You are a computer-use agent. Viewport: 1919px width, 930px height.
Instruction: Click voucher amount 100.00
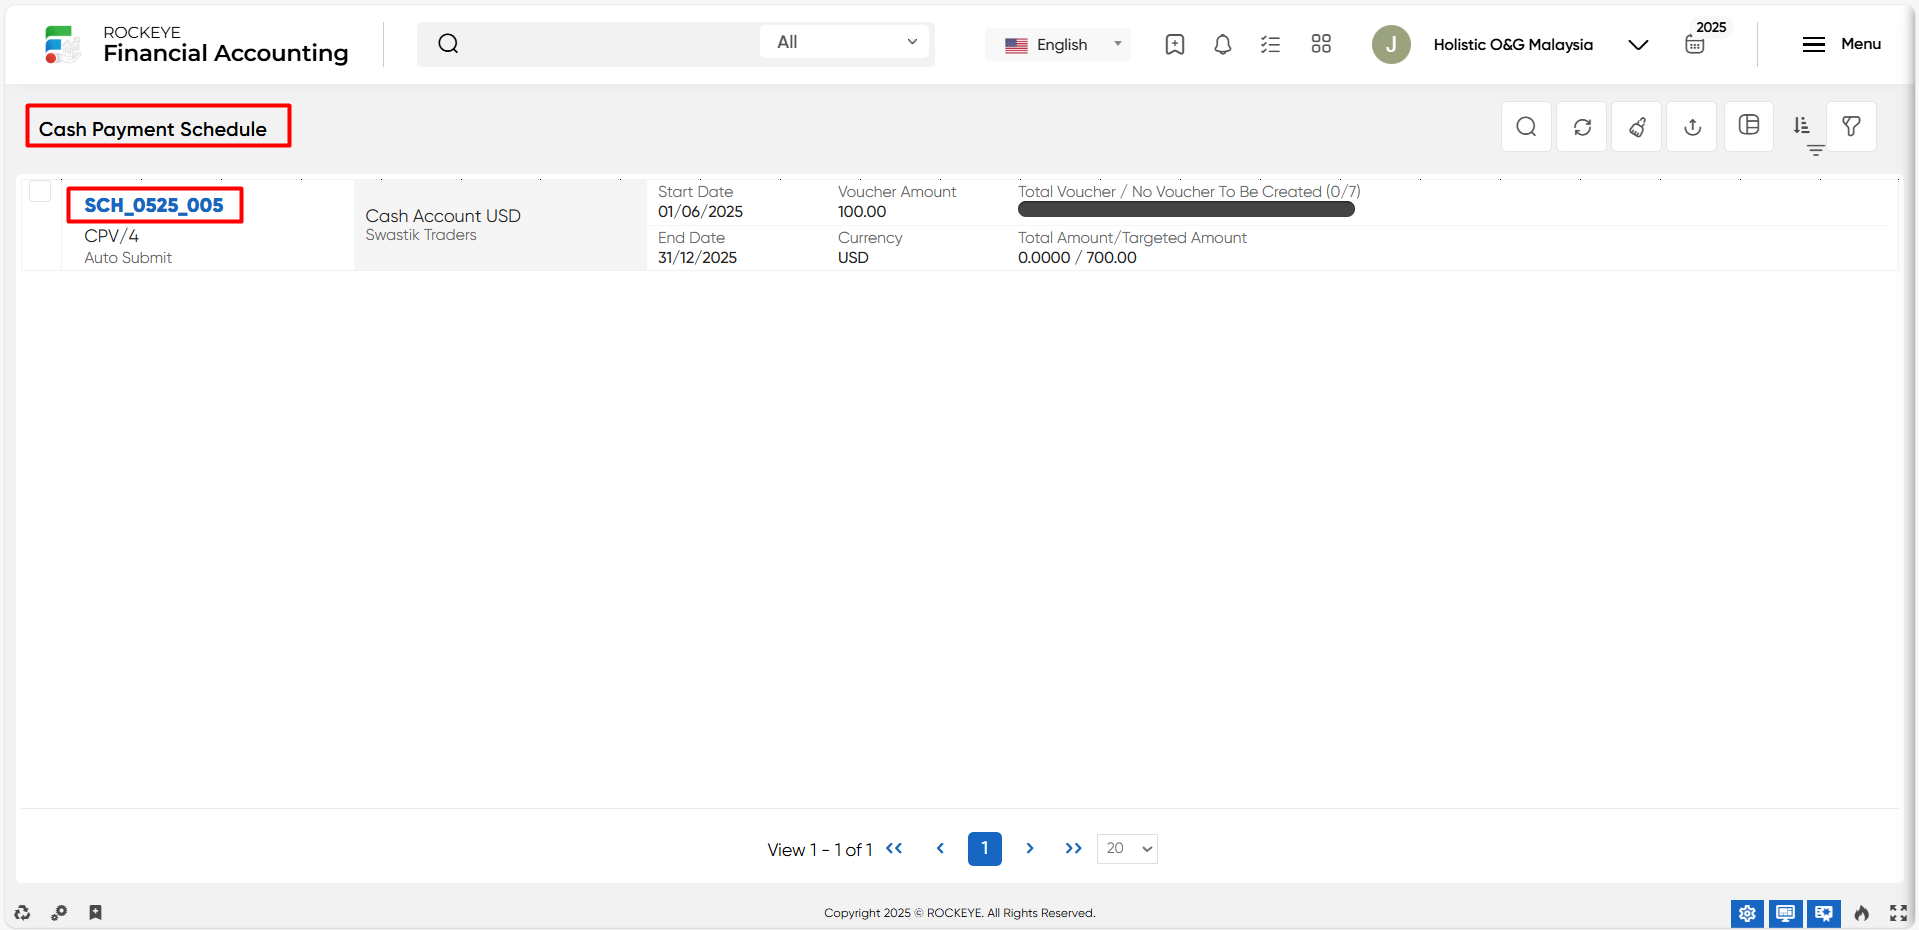click(862, 212)
